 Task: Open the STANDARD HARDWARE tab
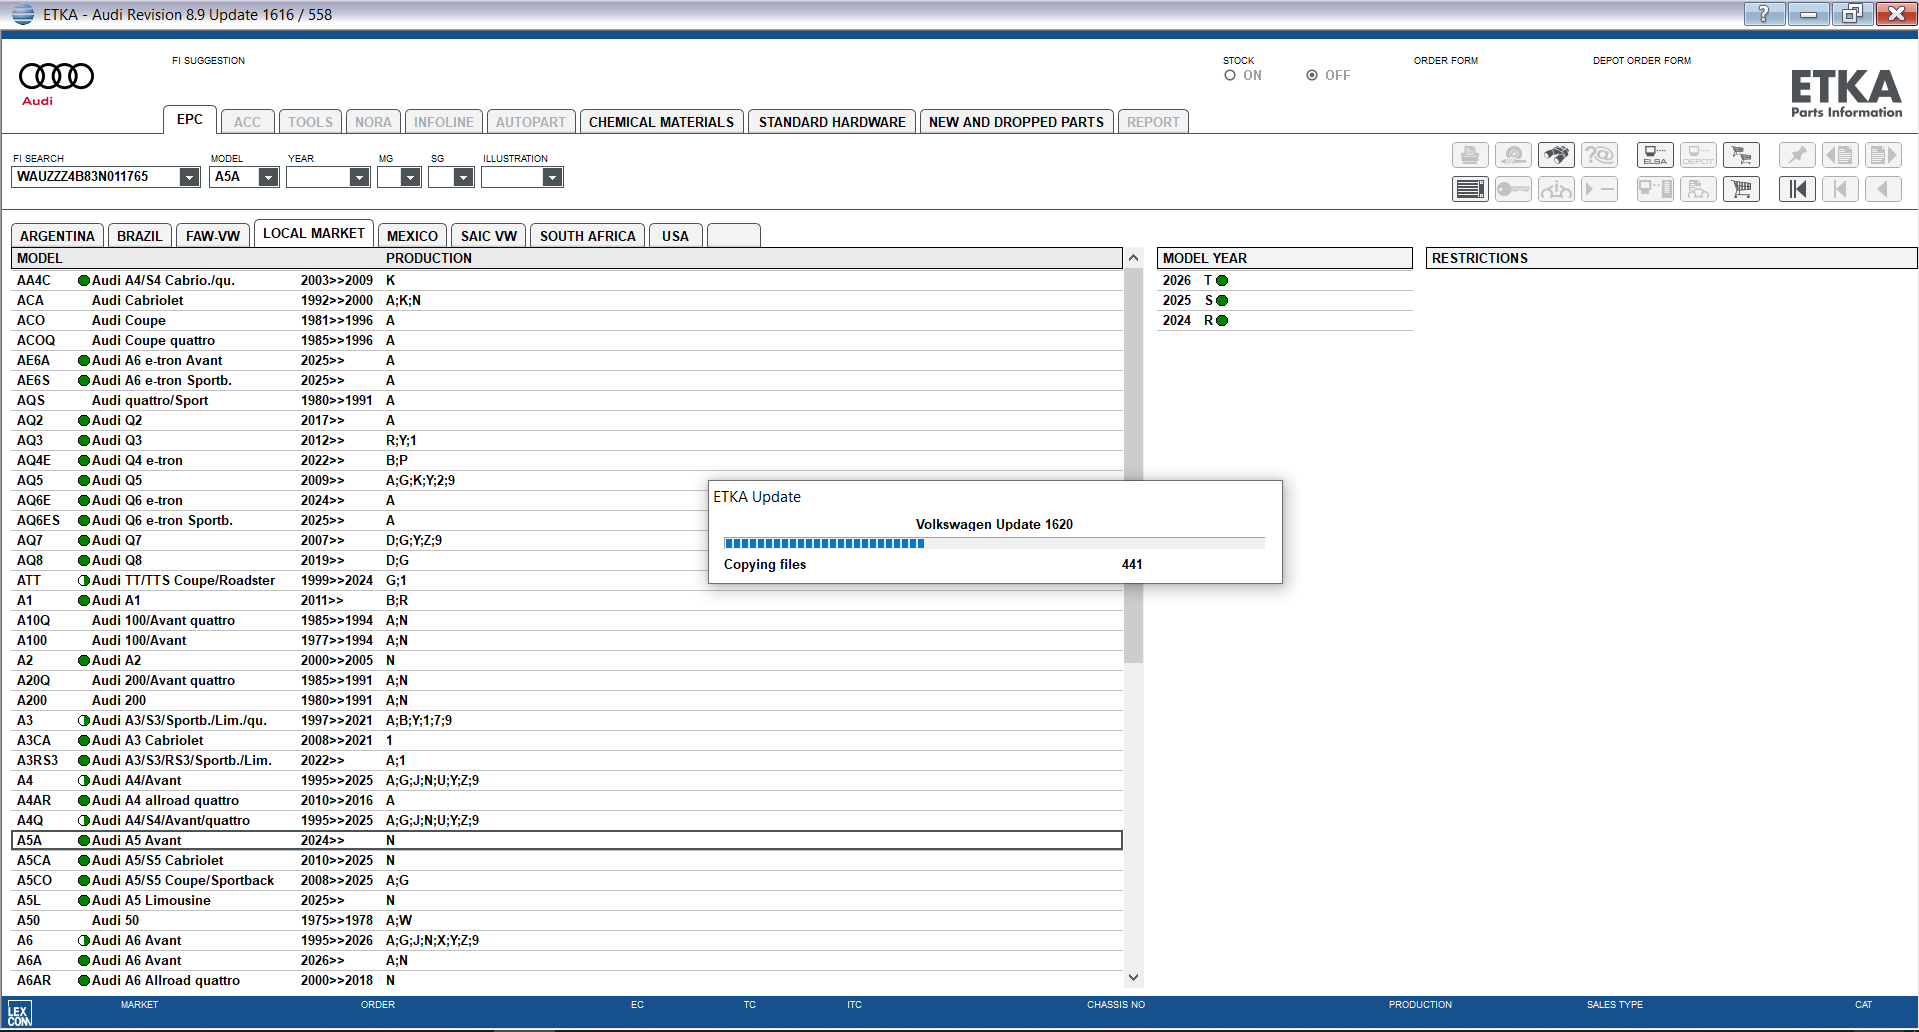[832, 122]
